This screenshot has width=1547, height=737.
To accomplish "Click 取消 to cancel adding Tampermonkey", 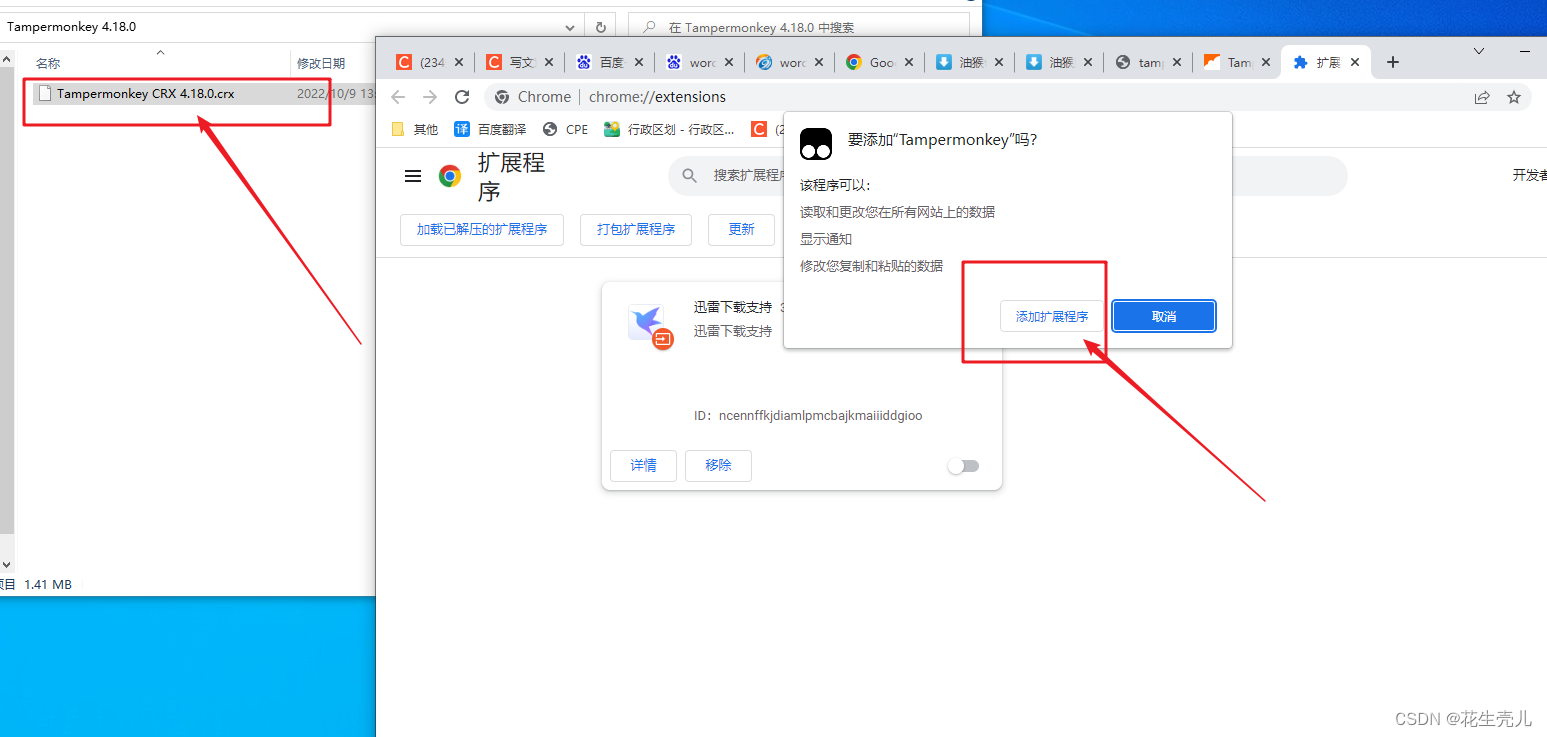I will tap(1164, 316).
